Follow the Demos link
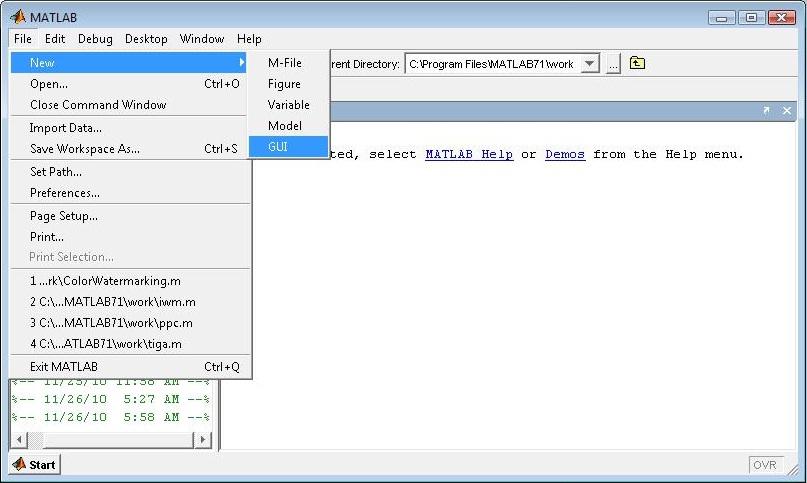 (565, 154)
